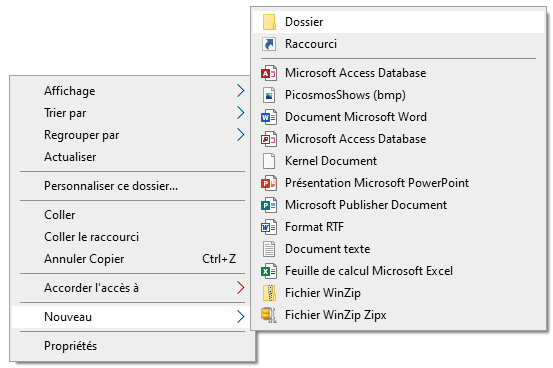Open the Affichage menu entry
The image size is (553, 368).
[x=130, y=91]
